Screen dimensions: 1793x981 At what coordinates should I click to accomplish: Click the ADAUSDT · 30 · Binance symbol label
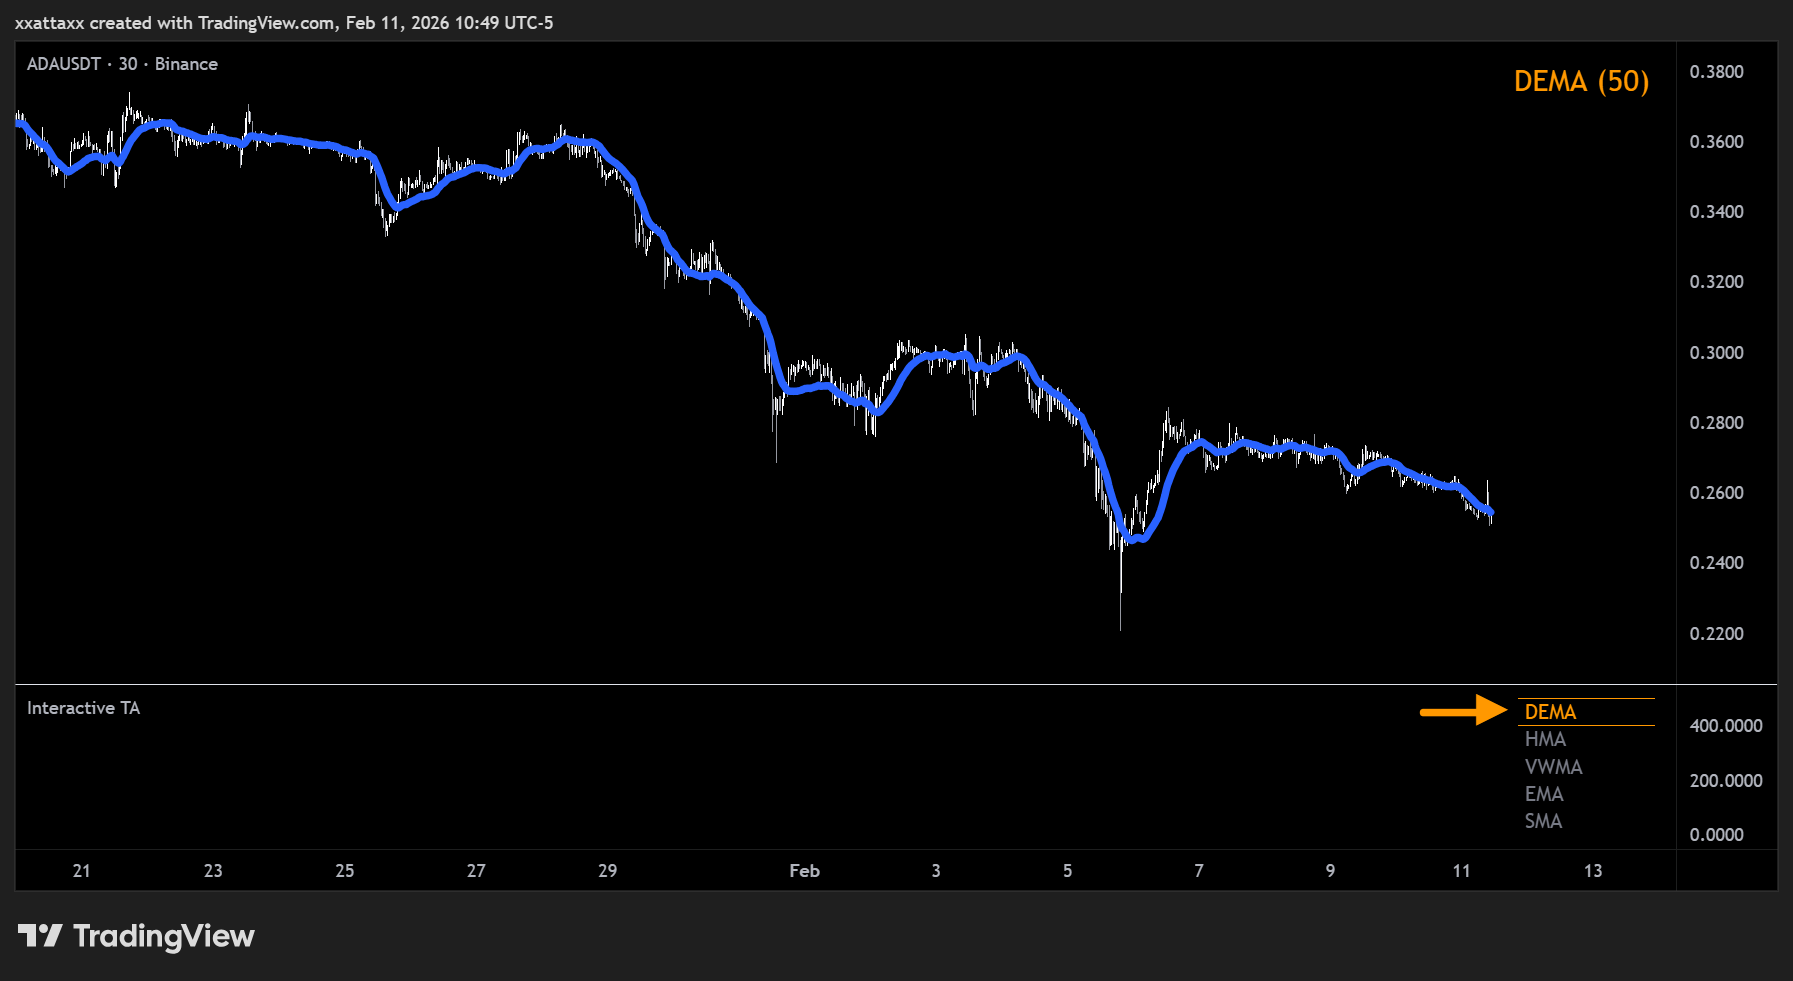point(122,64)
